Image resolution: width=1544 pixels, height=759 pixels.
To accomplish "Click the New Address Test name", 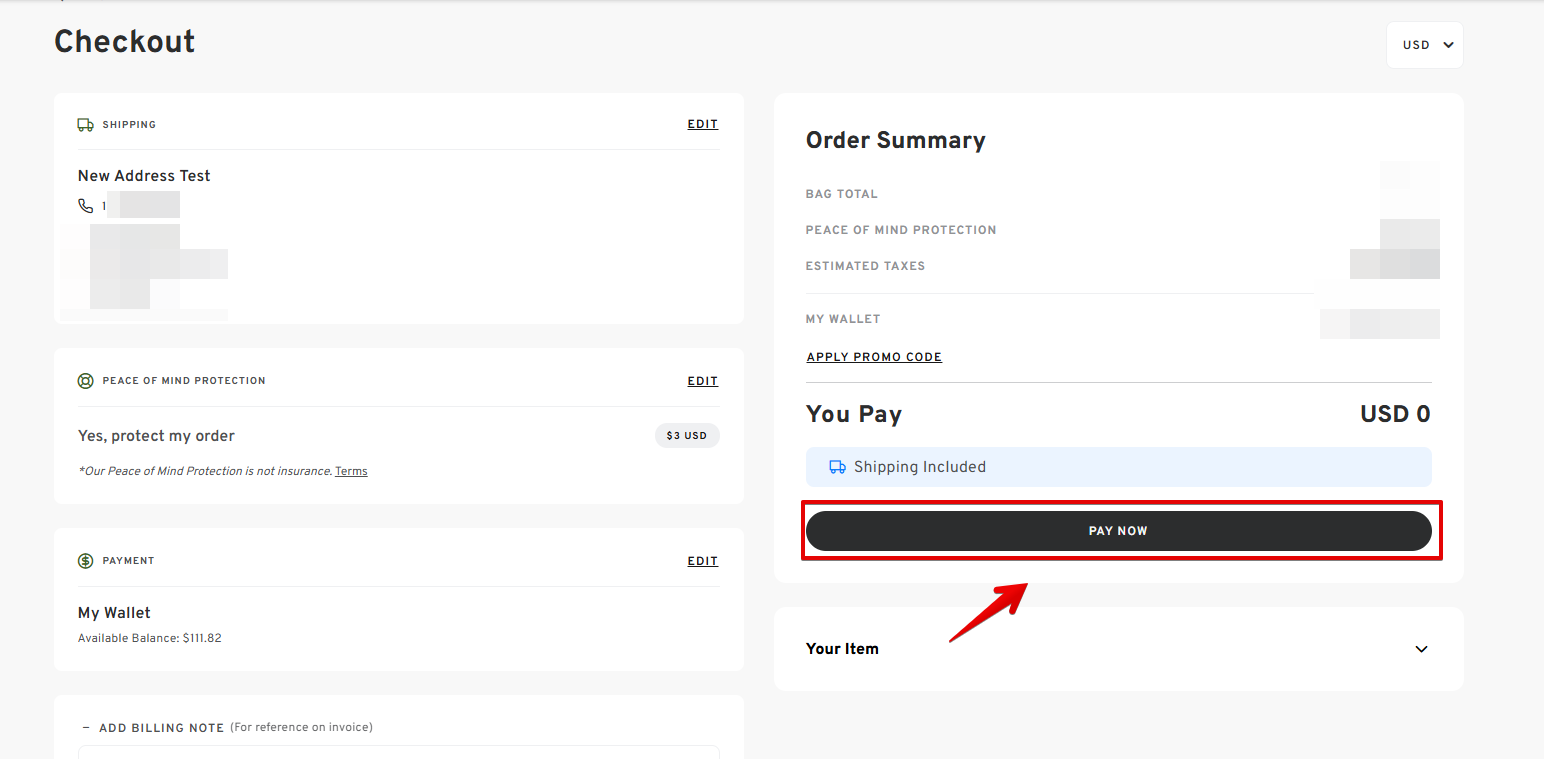I will click(x=144, y=176).
